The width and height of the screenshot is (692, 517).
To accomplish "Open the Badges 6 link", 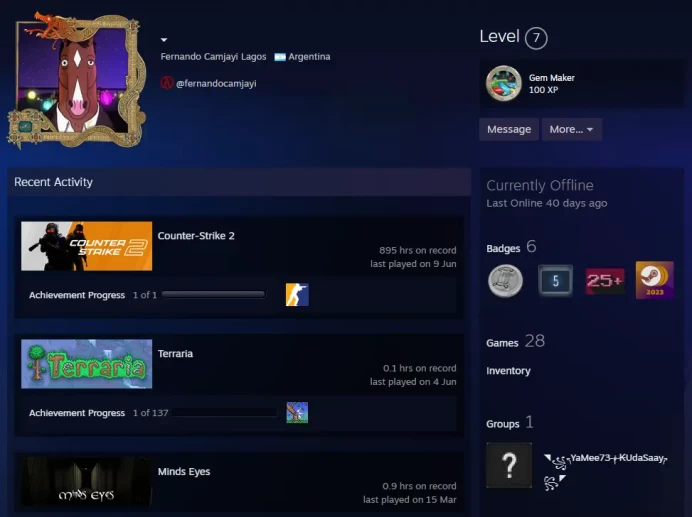I will click(x=511, y=247).
